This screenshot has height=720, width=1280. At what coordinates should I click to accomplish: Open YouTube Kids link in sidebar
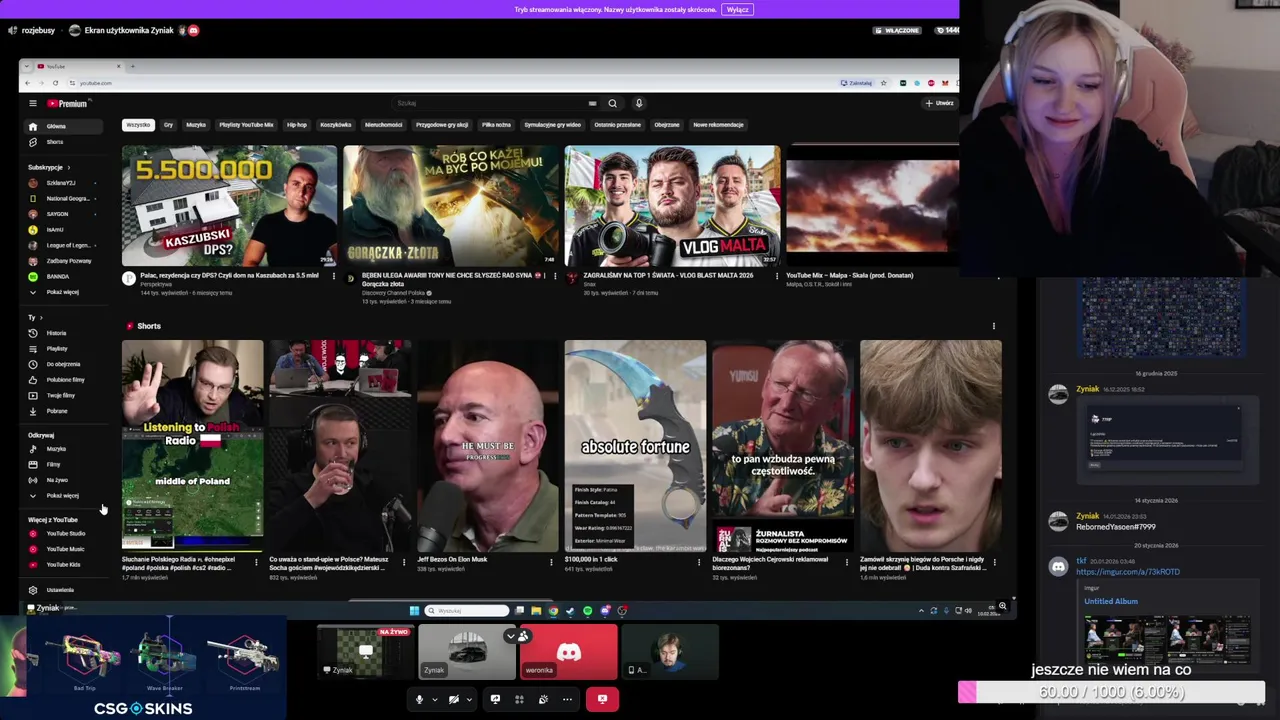click(x=64, y=564)
